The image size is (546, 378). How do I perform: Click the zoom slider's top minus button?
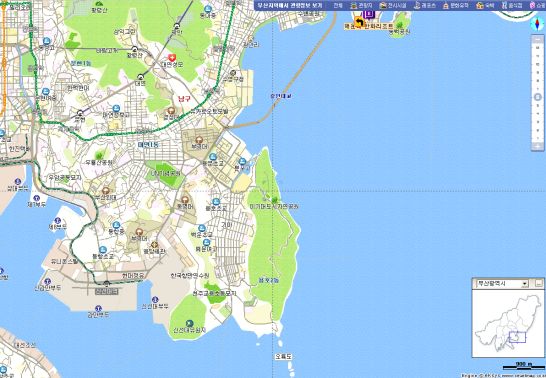pos(537,39)
